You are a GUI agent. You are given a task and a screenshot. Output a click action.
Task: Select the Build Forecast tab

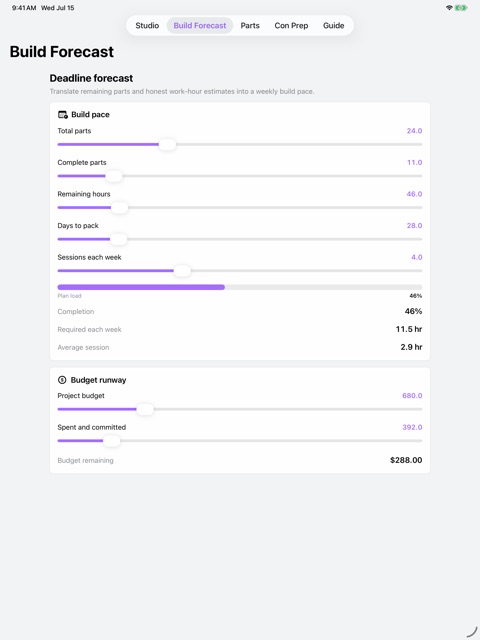pos(200,25)
